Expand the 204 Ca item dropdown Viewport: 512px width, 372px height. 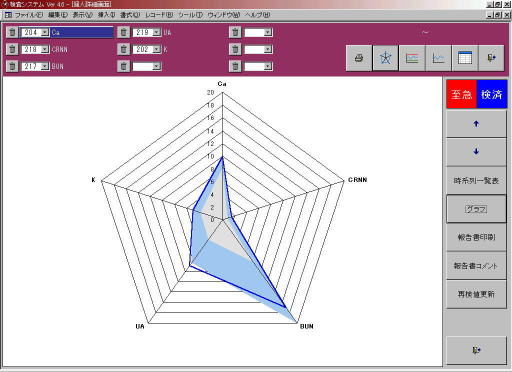[x=45, y=32]
